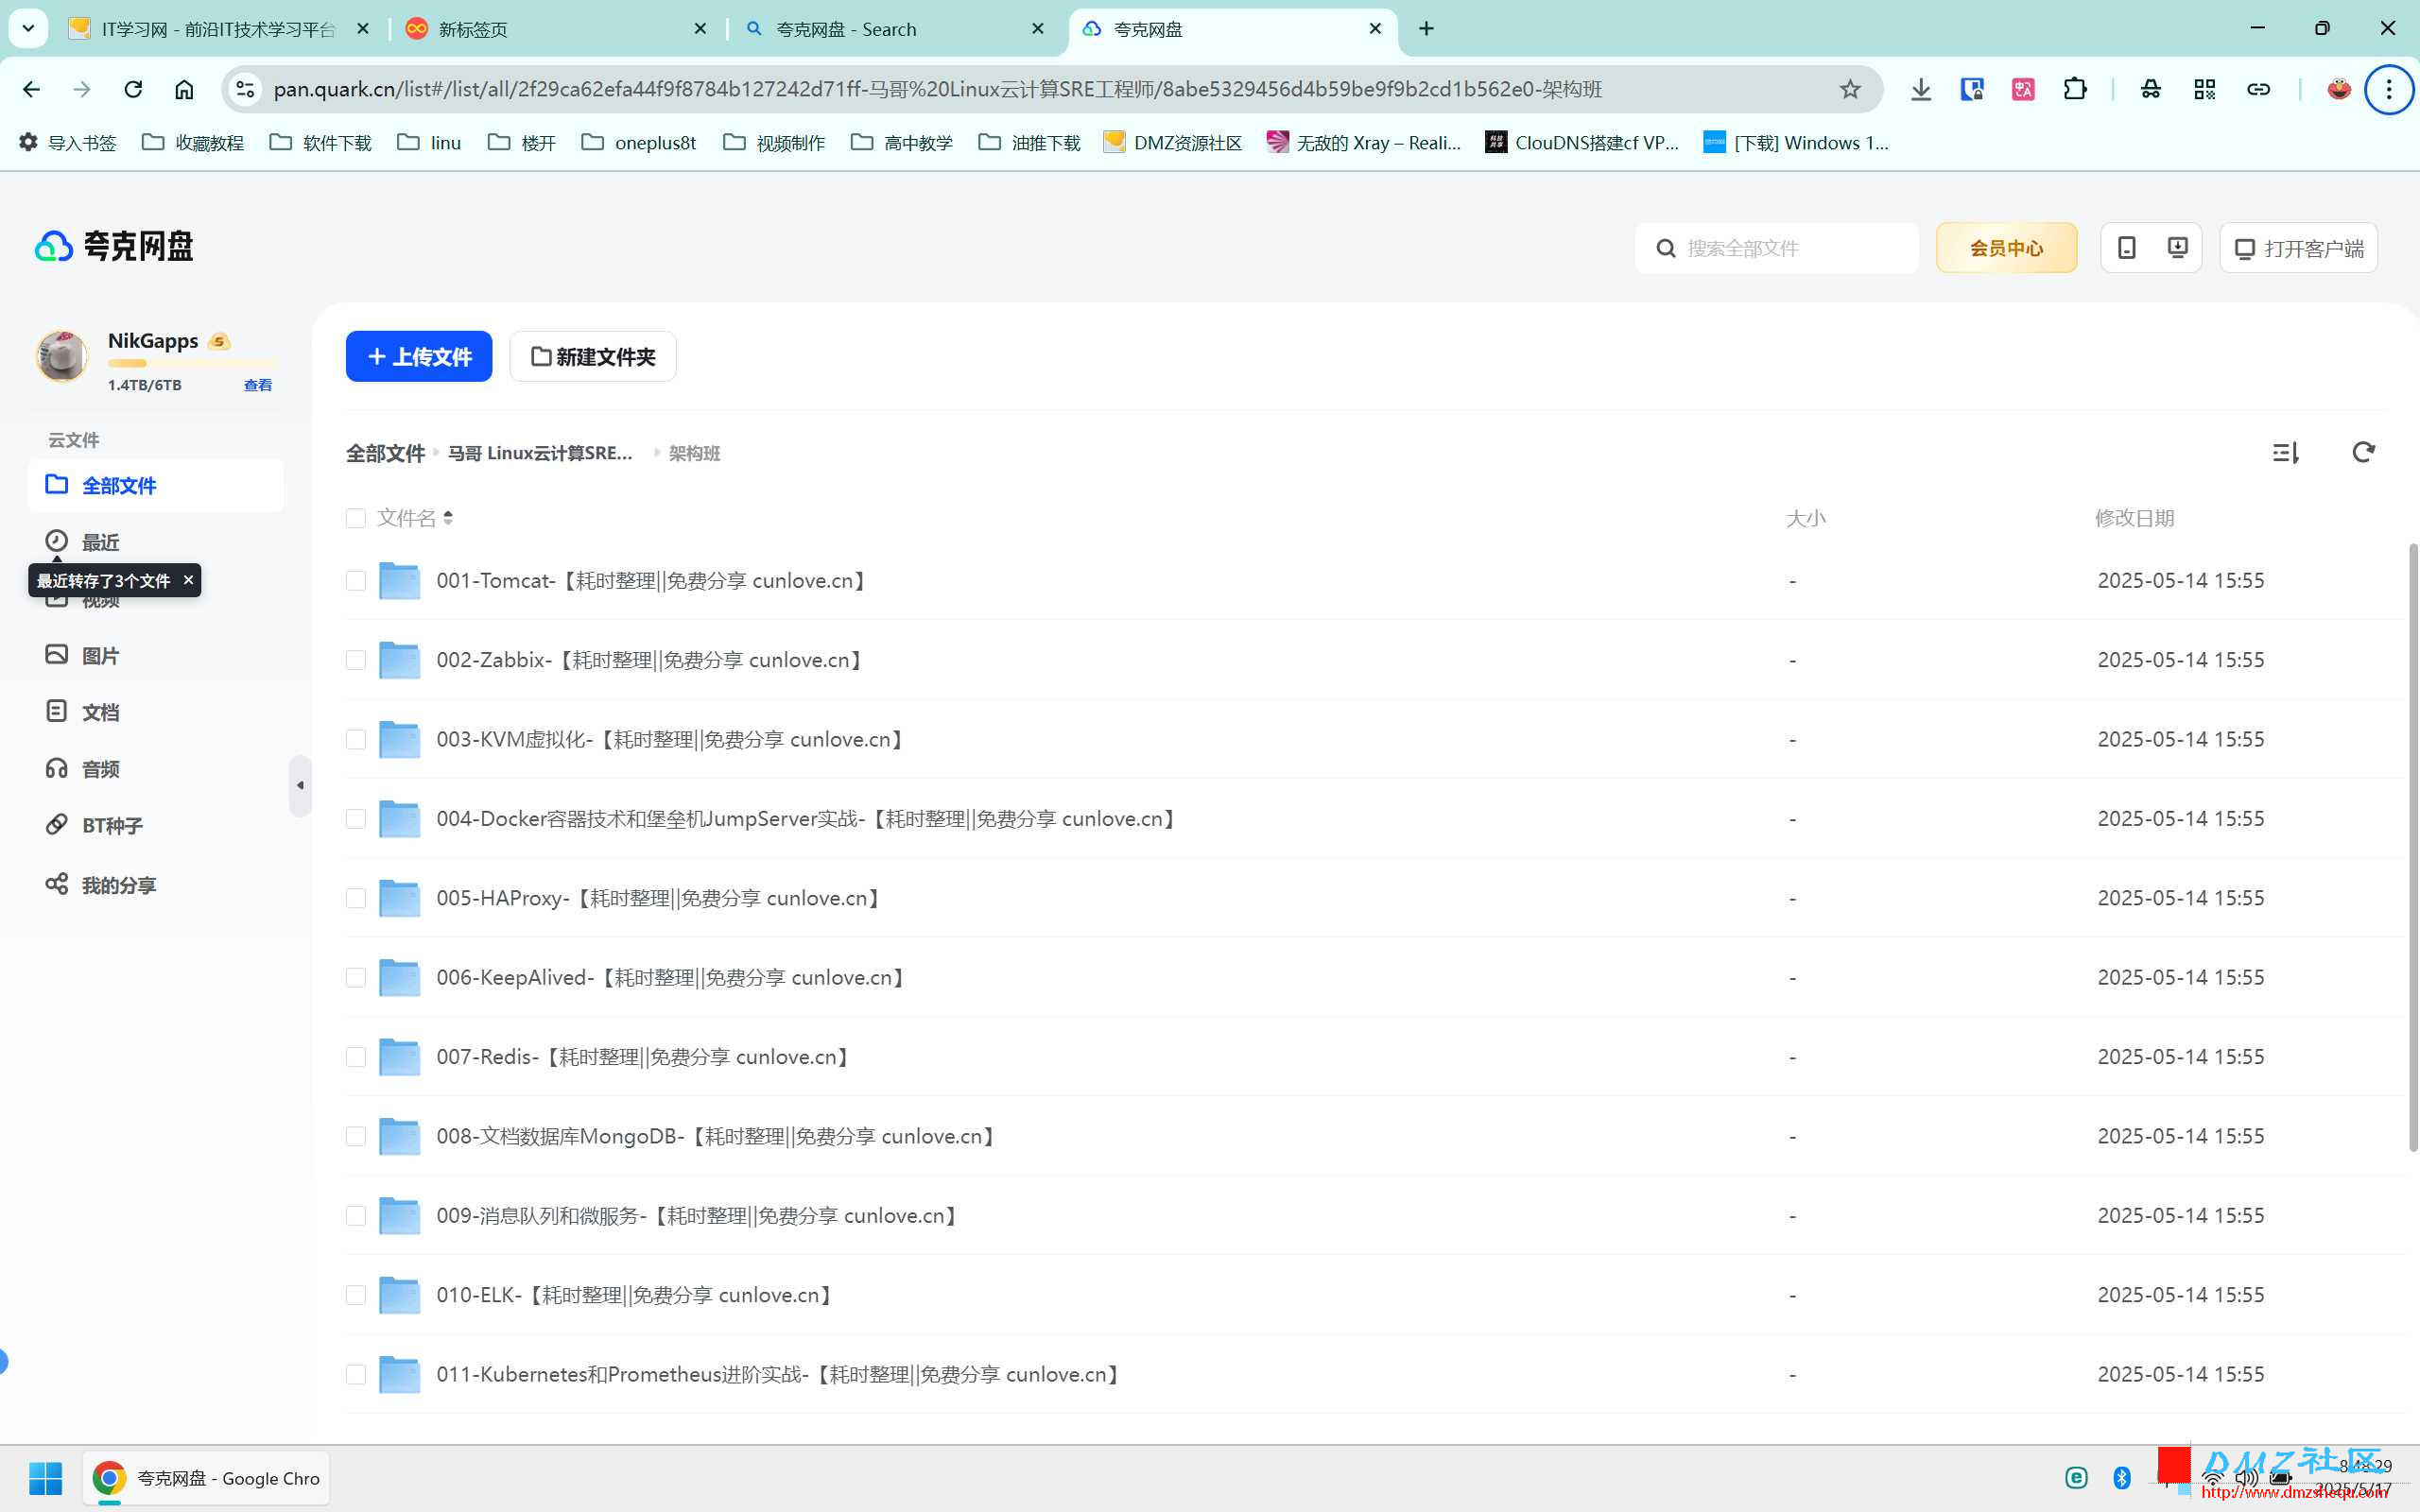
Task: Refresh the file list with reload icon
Action: 2363,452
